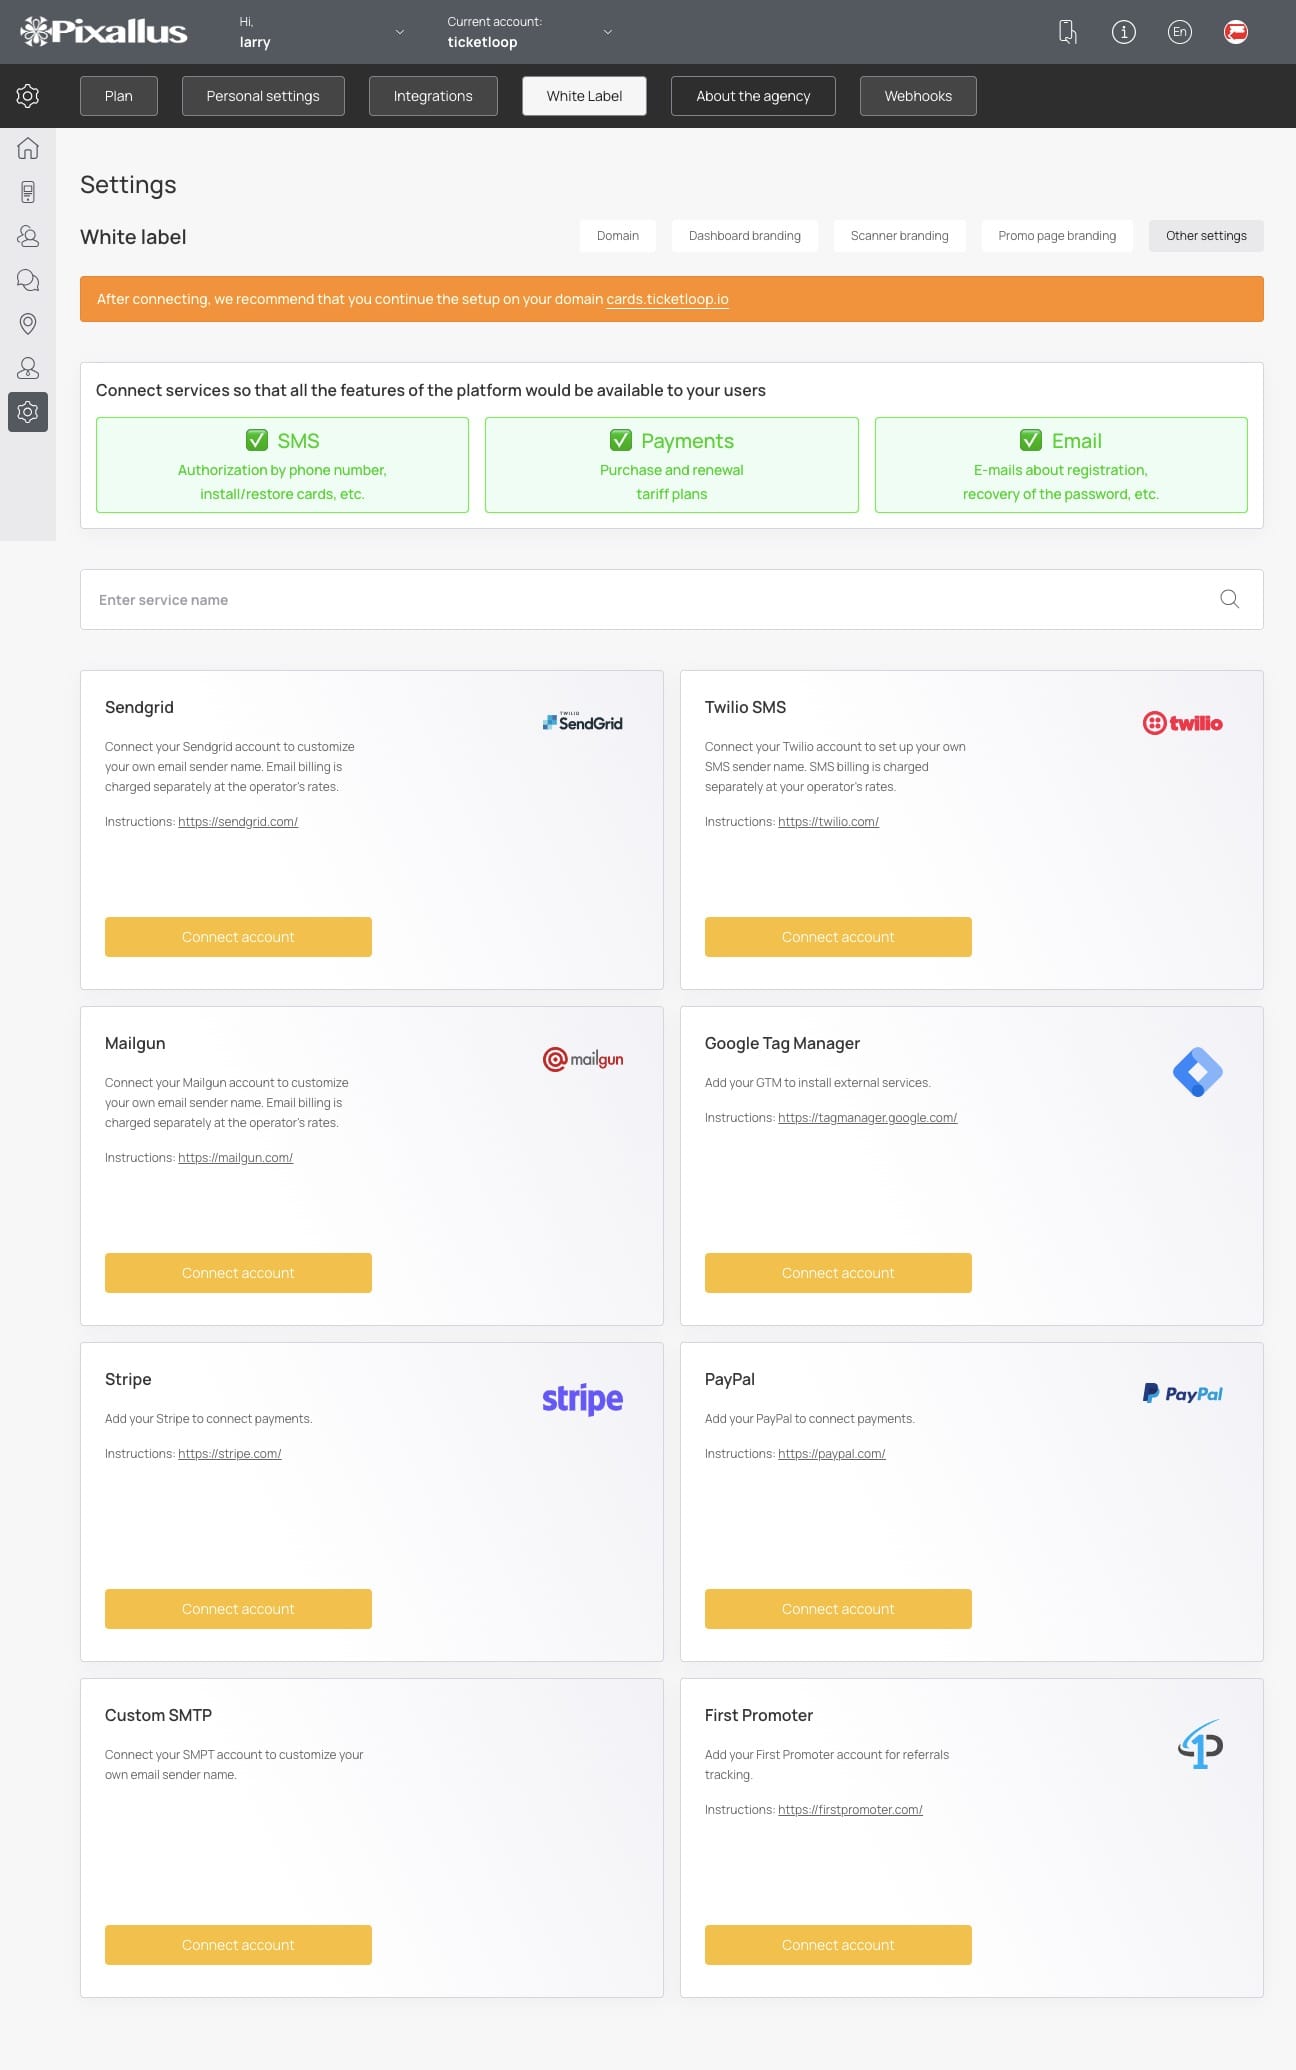Viewport: 1296px width, 2070px height.
Task: Click the red profile avatar icon
Action: pos(1236,32)
